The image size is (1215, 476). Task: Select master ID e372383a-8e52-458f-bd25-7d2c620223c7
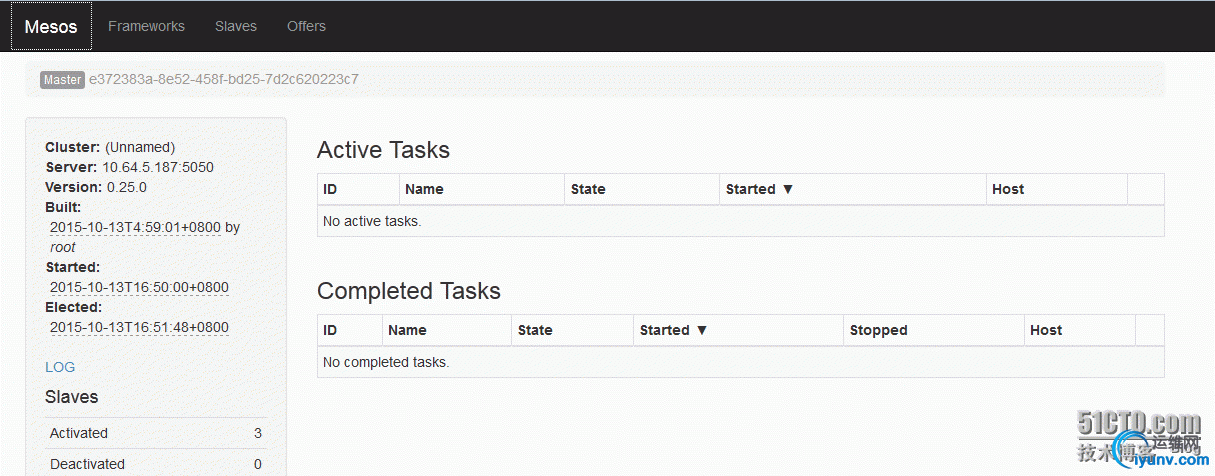[x=224, y=79]
